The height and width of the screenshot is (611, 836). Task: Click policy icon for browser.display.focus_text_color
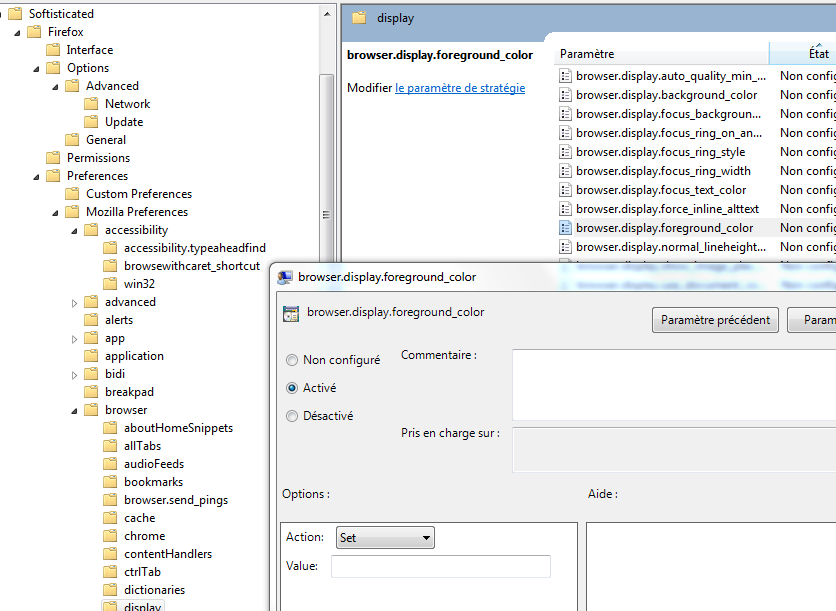565,190
